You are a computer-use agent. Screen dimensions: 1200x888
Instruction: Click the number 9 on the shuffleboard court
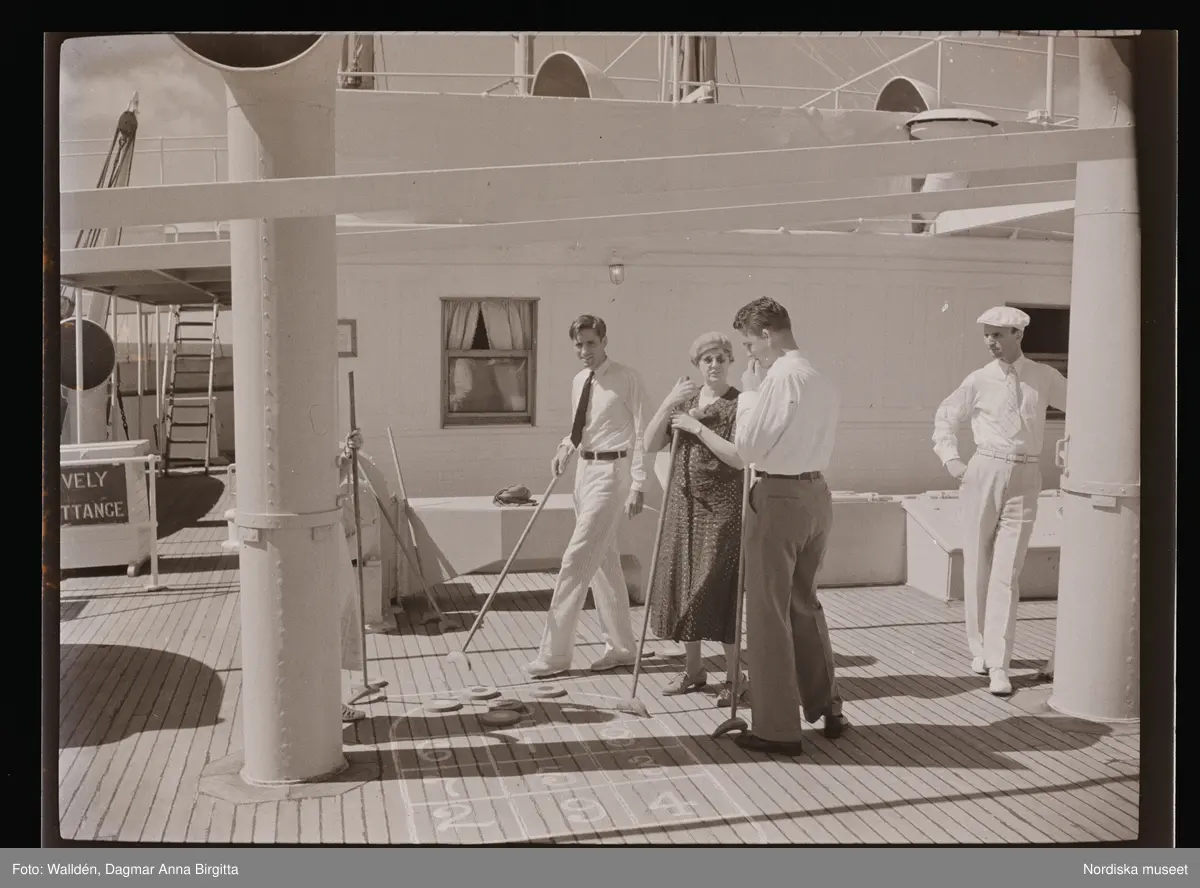pos(580,809)
